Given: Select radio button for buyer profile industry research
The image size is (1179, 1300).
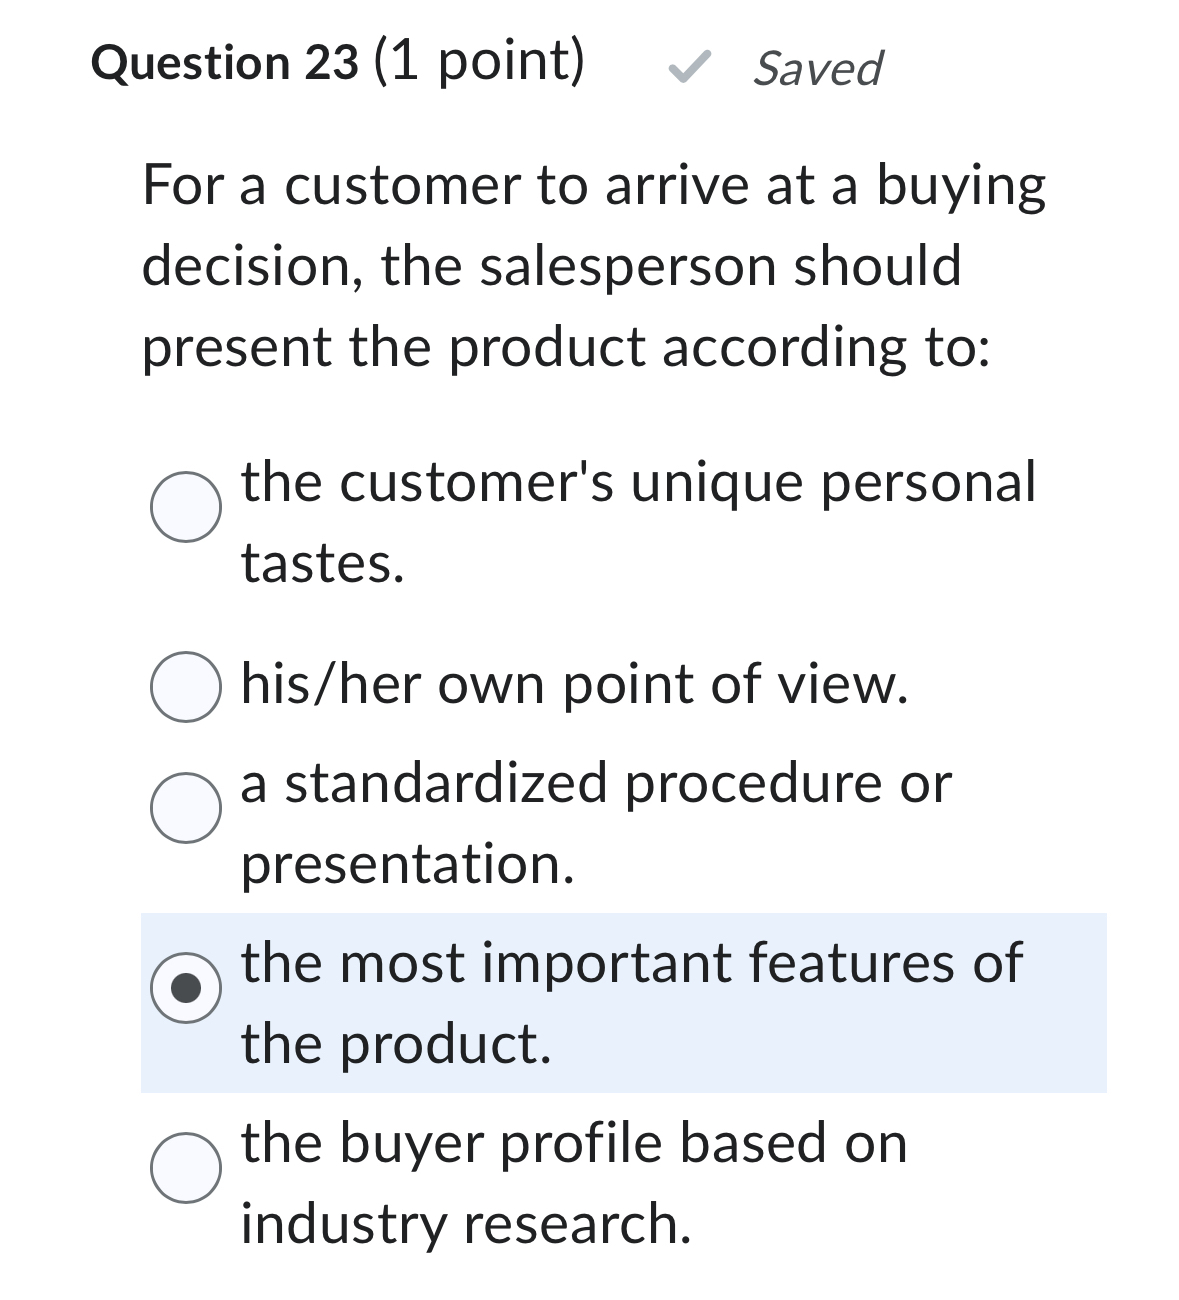Looking at the screenshot, I should coord(185,1165).
